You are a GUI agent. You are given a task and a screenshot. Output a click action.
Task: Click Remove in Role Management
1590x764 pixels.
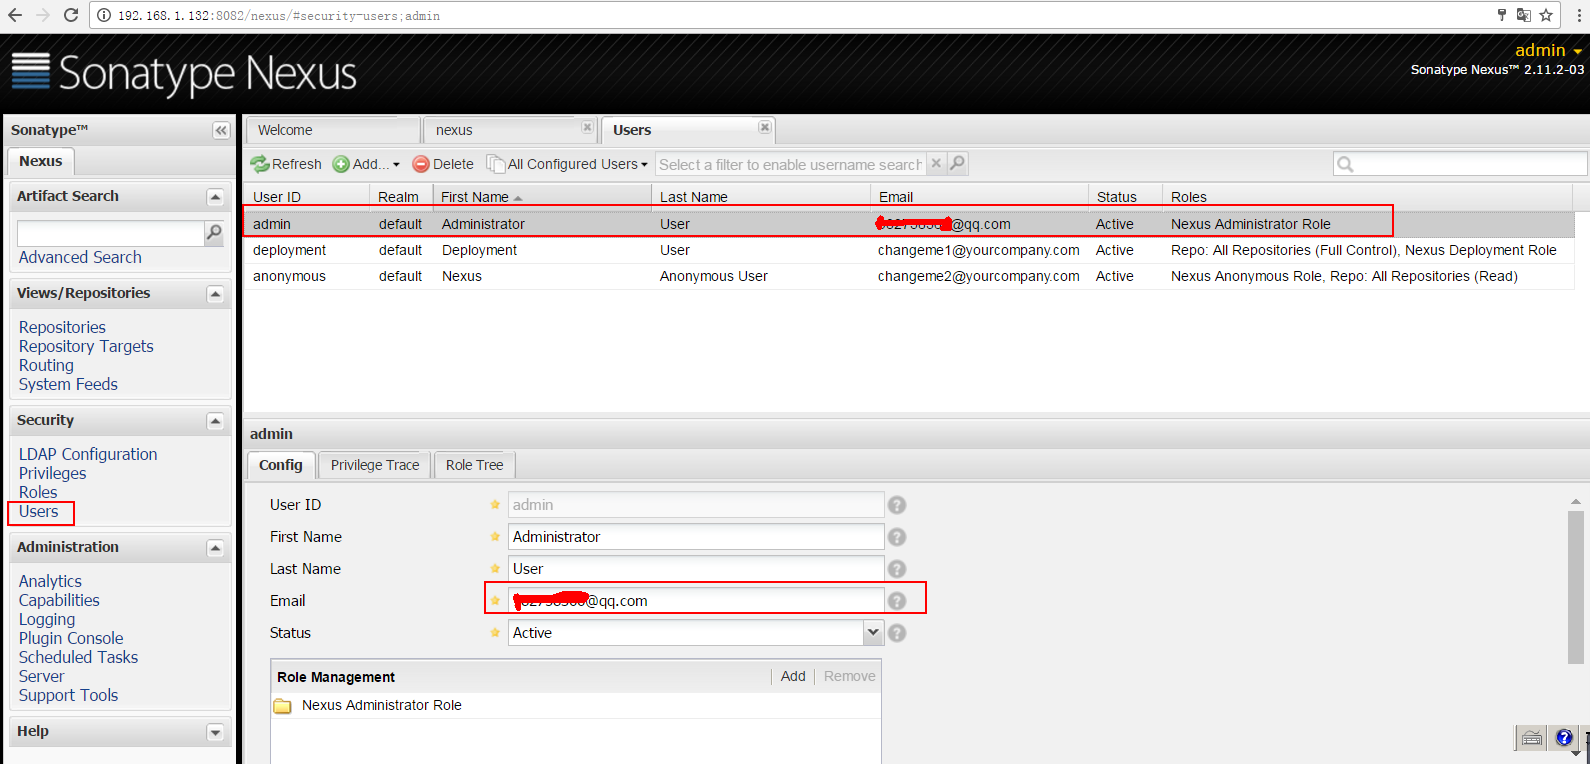[850, 676]
